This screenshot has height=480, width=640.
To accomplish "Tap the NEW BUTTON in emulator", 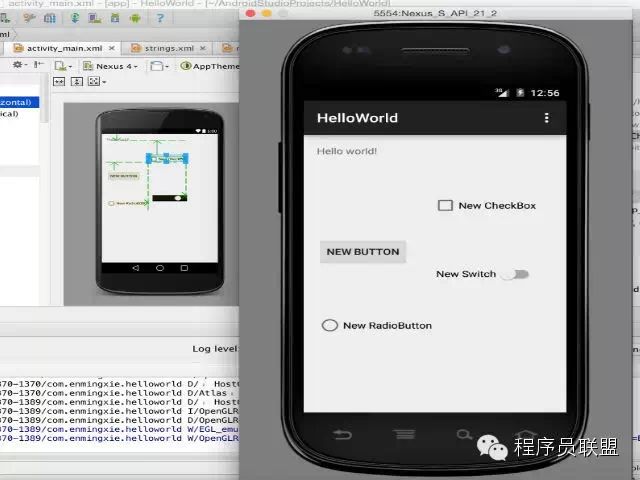I will (363, 252).
